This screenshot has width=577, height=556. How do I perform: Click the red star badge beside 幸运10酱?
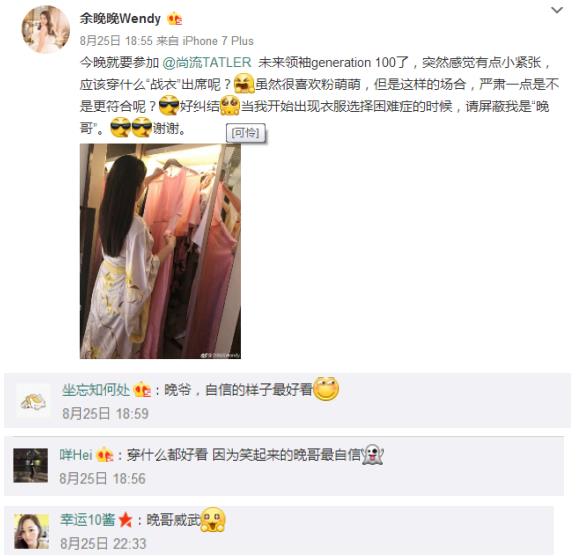pyautogui.click(x=125, y=520)
